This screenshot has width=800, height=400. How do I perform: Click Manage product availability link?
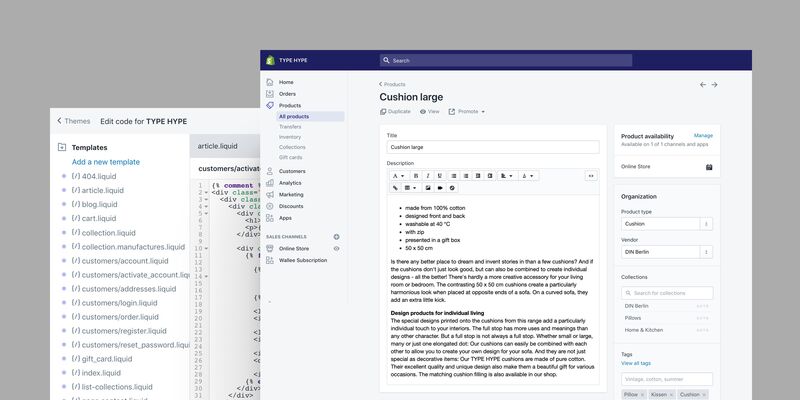703,136
